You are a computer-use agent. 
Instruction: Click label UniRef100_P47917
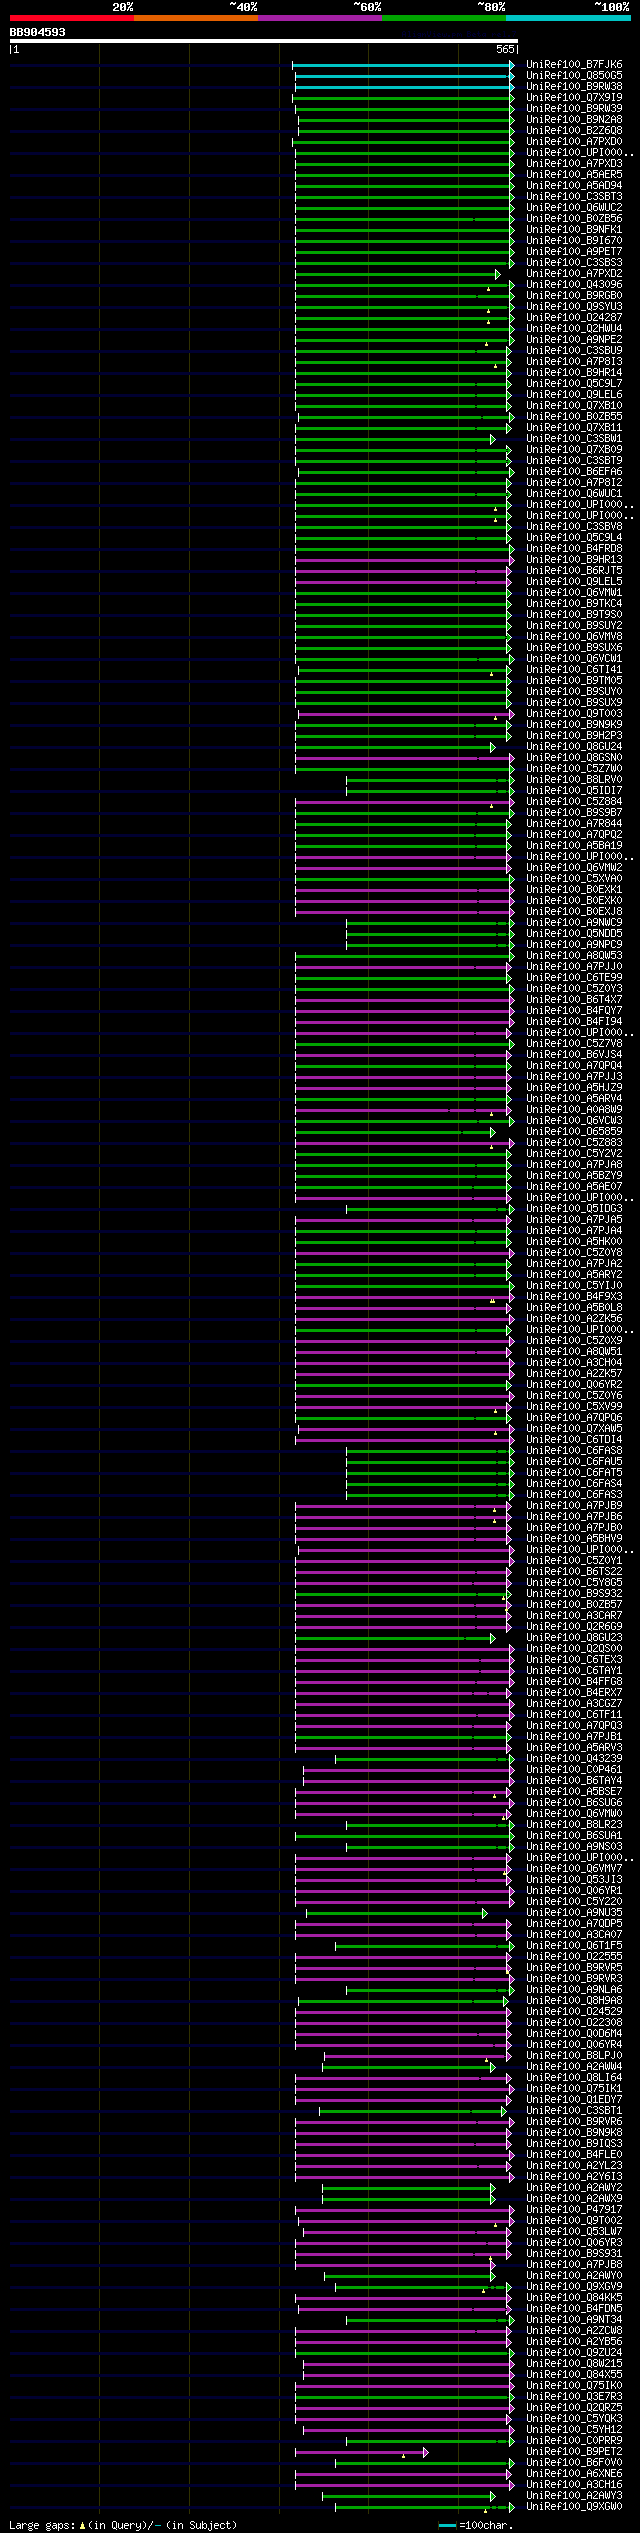click(574, 2210)
